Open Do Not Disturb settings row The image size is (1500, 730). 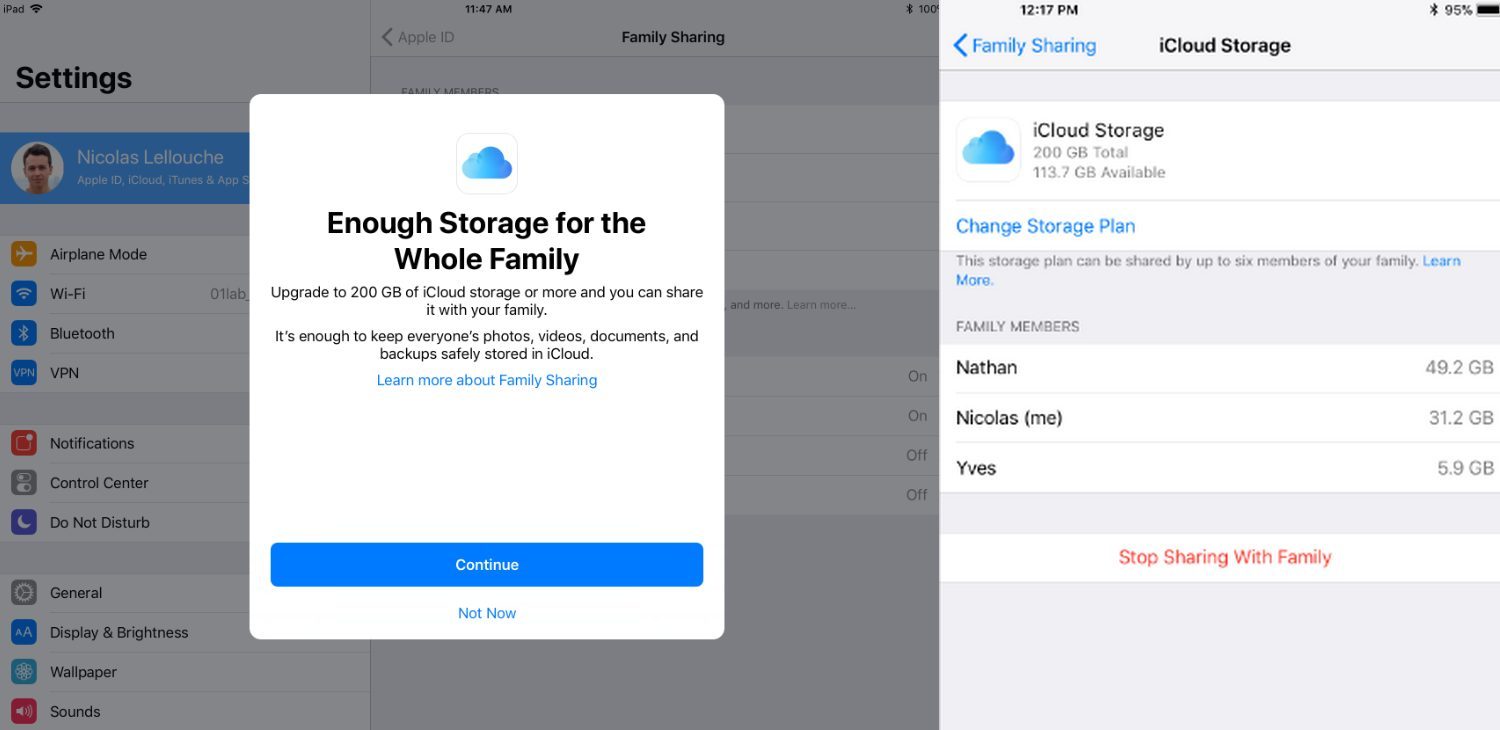(x=125, y=522)
